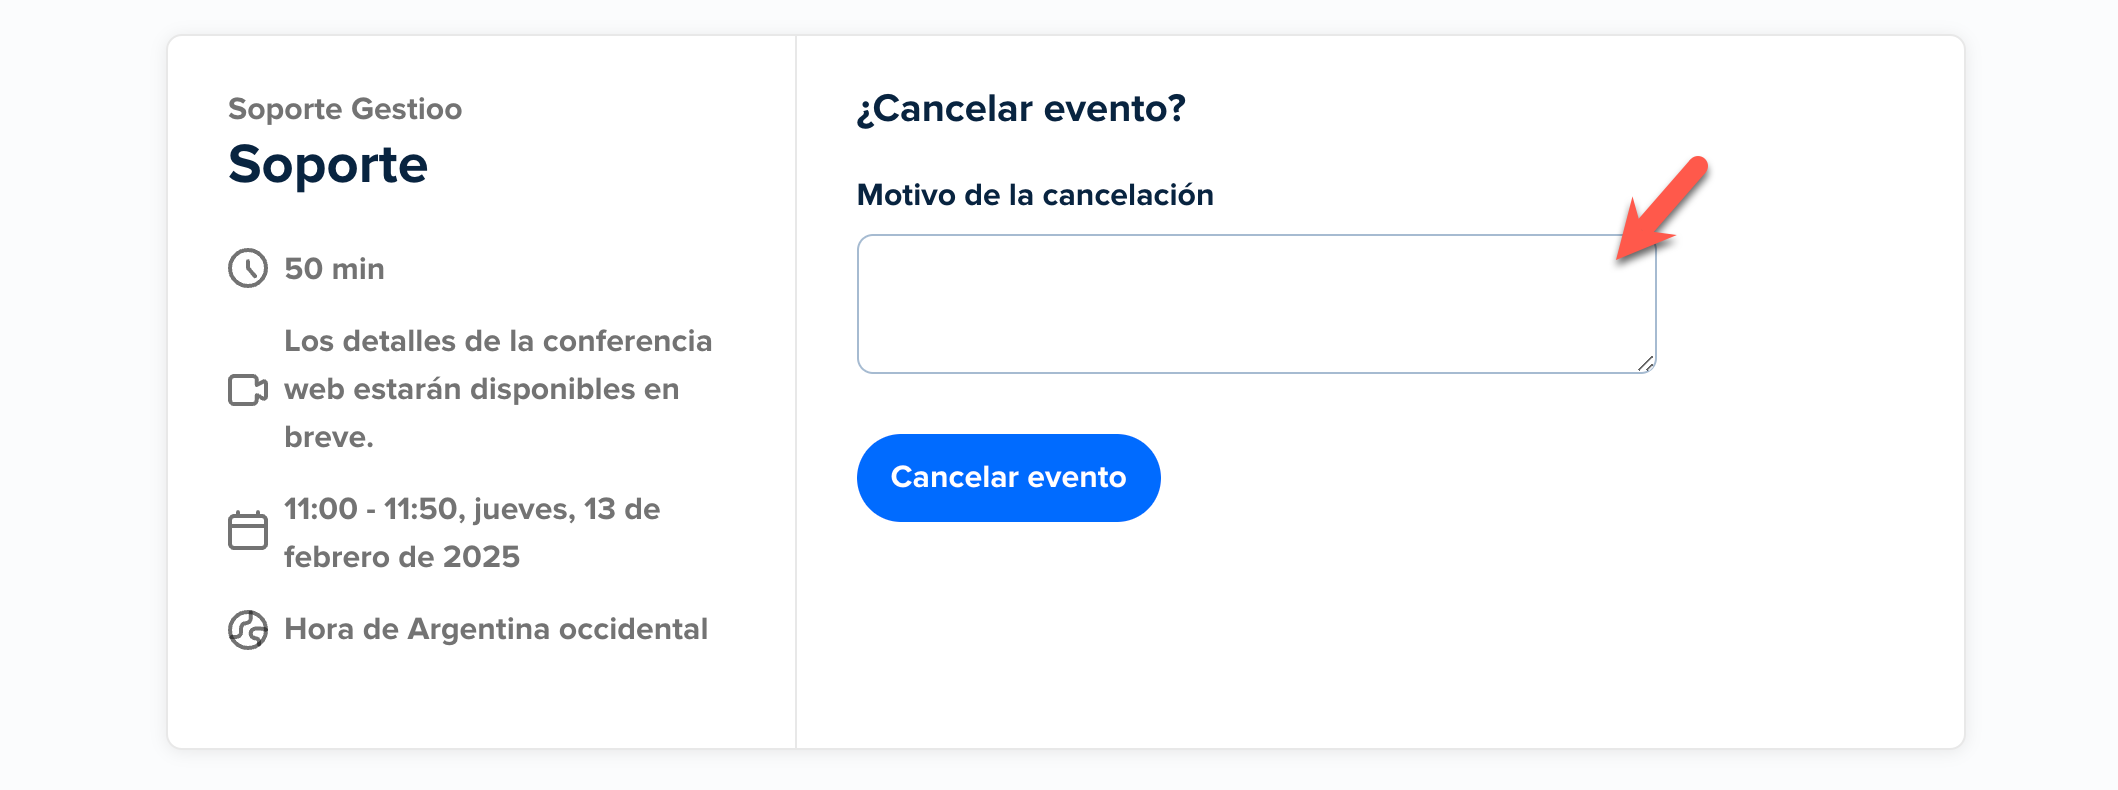Click the Soporte event title

pyautogui.click(x=328, y=165)
